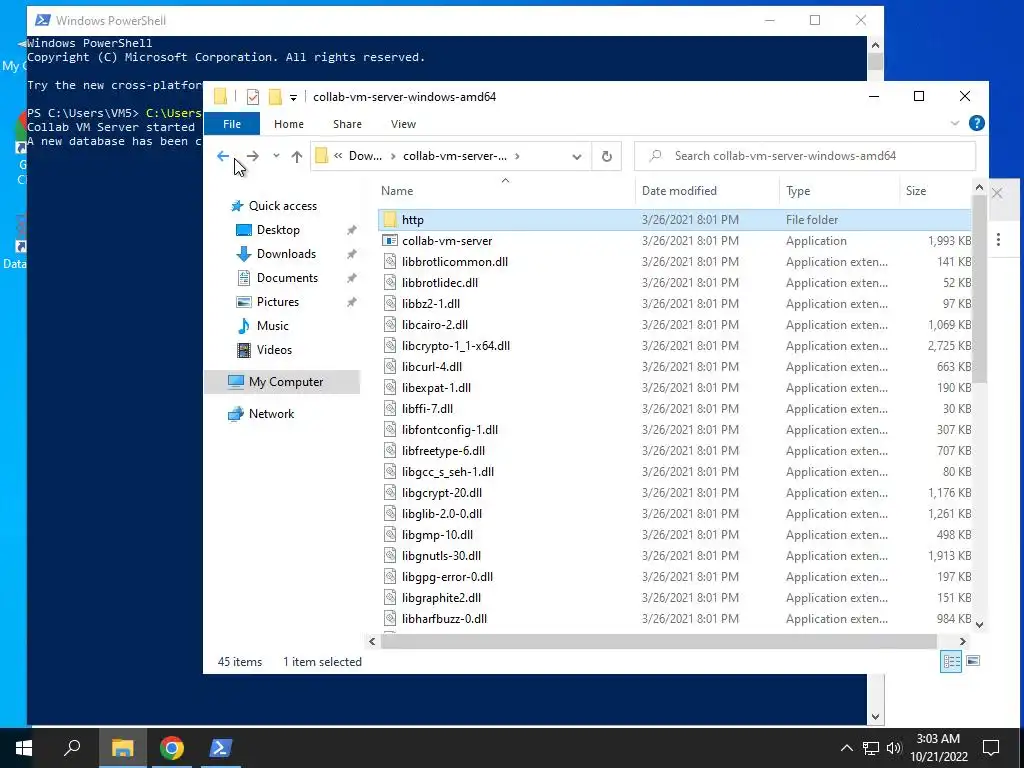Sort by the Name column header
Screen dimensions: 1024x768
click(x=506, y=191)
